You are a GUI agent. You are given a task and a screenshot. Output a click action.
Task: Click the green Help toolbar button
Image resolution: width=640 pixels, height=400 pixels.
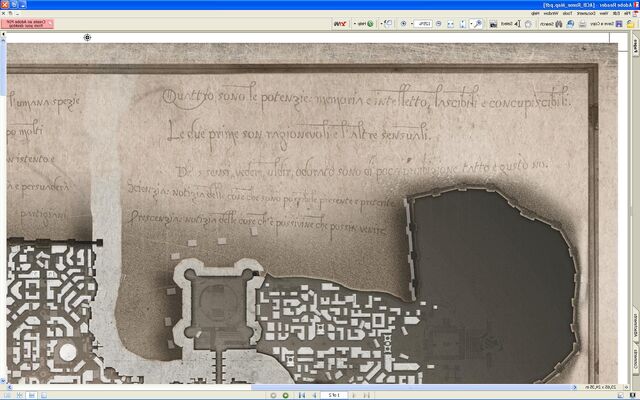366,24
